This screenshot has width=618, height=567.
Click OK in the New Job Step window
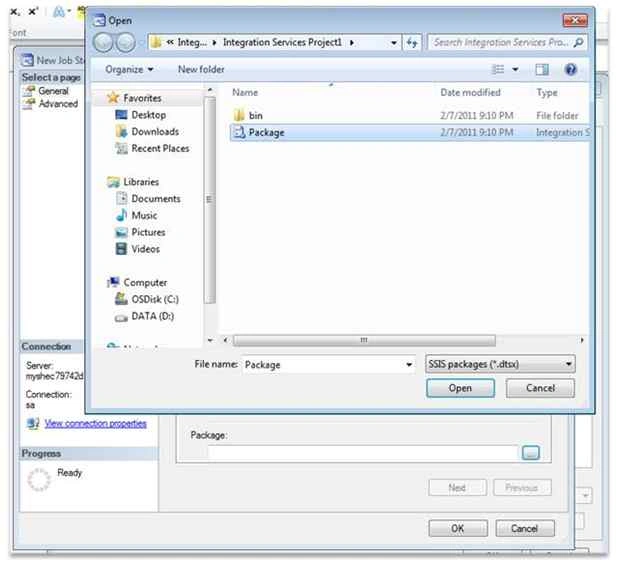pyautogui.click(x=458, y=528)
